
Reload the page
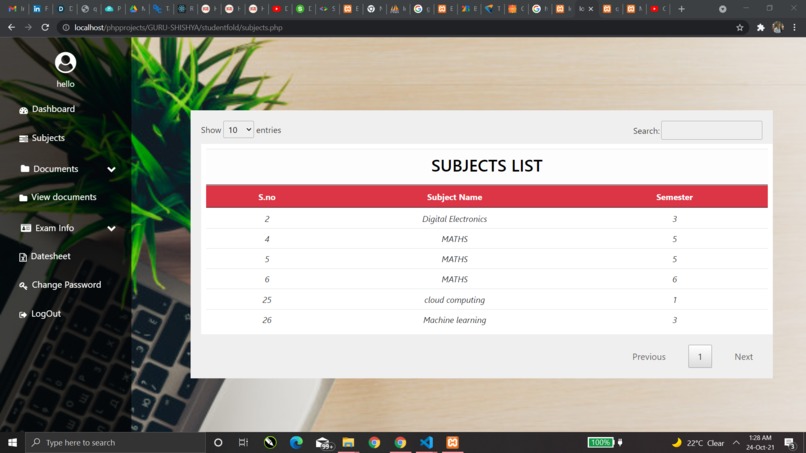pyautogui.click(x=45, y=27)
